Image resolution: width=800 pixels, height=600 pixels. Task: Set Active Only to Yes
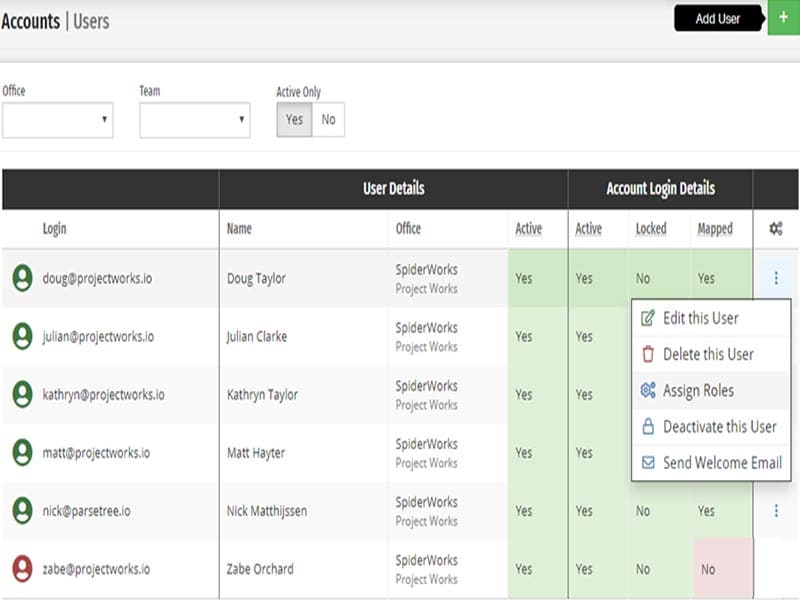tap(294, 120)
